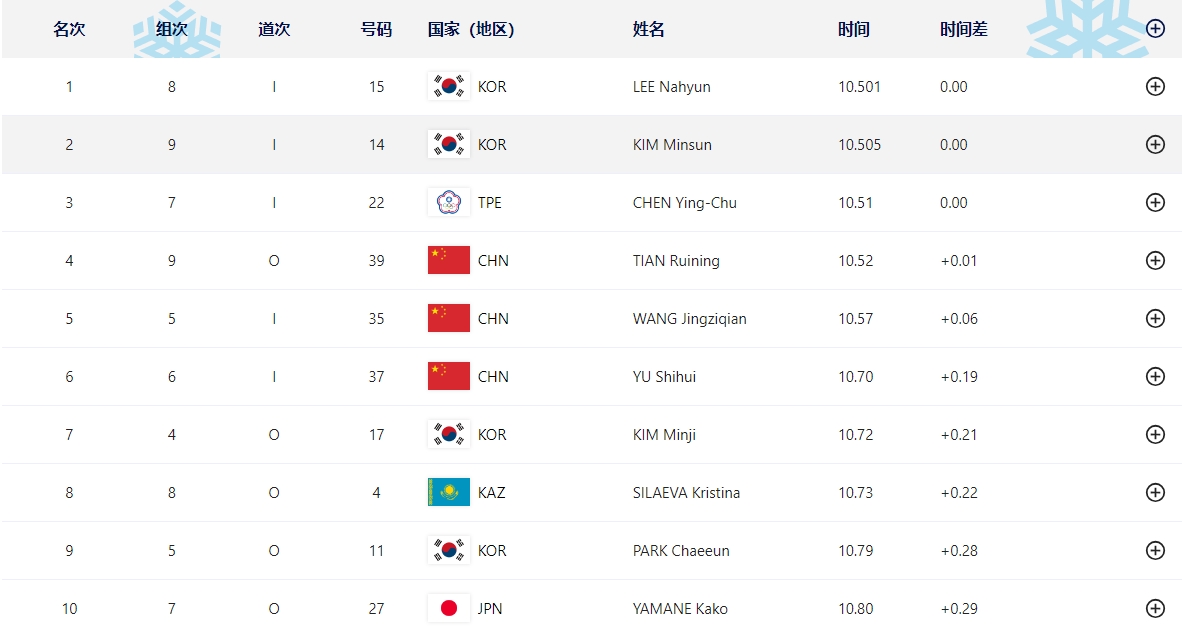
Task: Click the Chinese Taipei flag icon
Action: click(449, 203)
